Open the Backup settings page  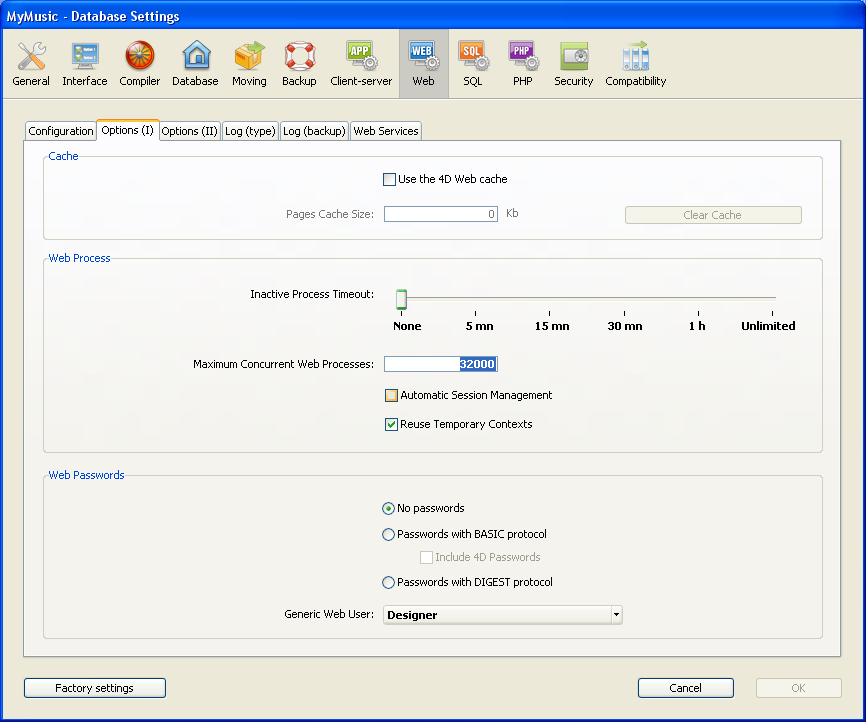[299, 64]
